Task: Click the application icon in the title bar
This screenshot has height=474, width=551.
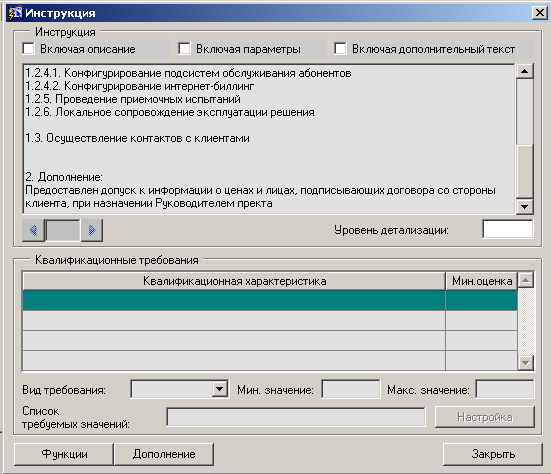Action: 15,13
